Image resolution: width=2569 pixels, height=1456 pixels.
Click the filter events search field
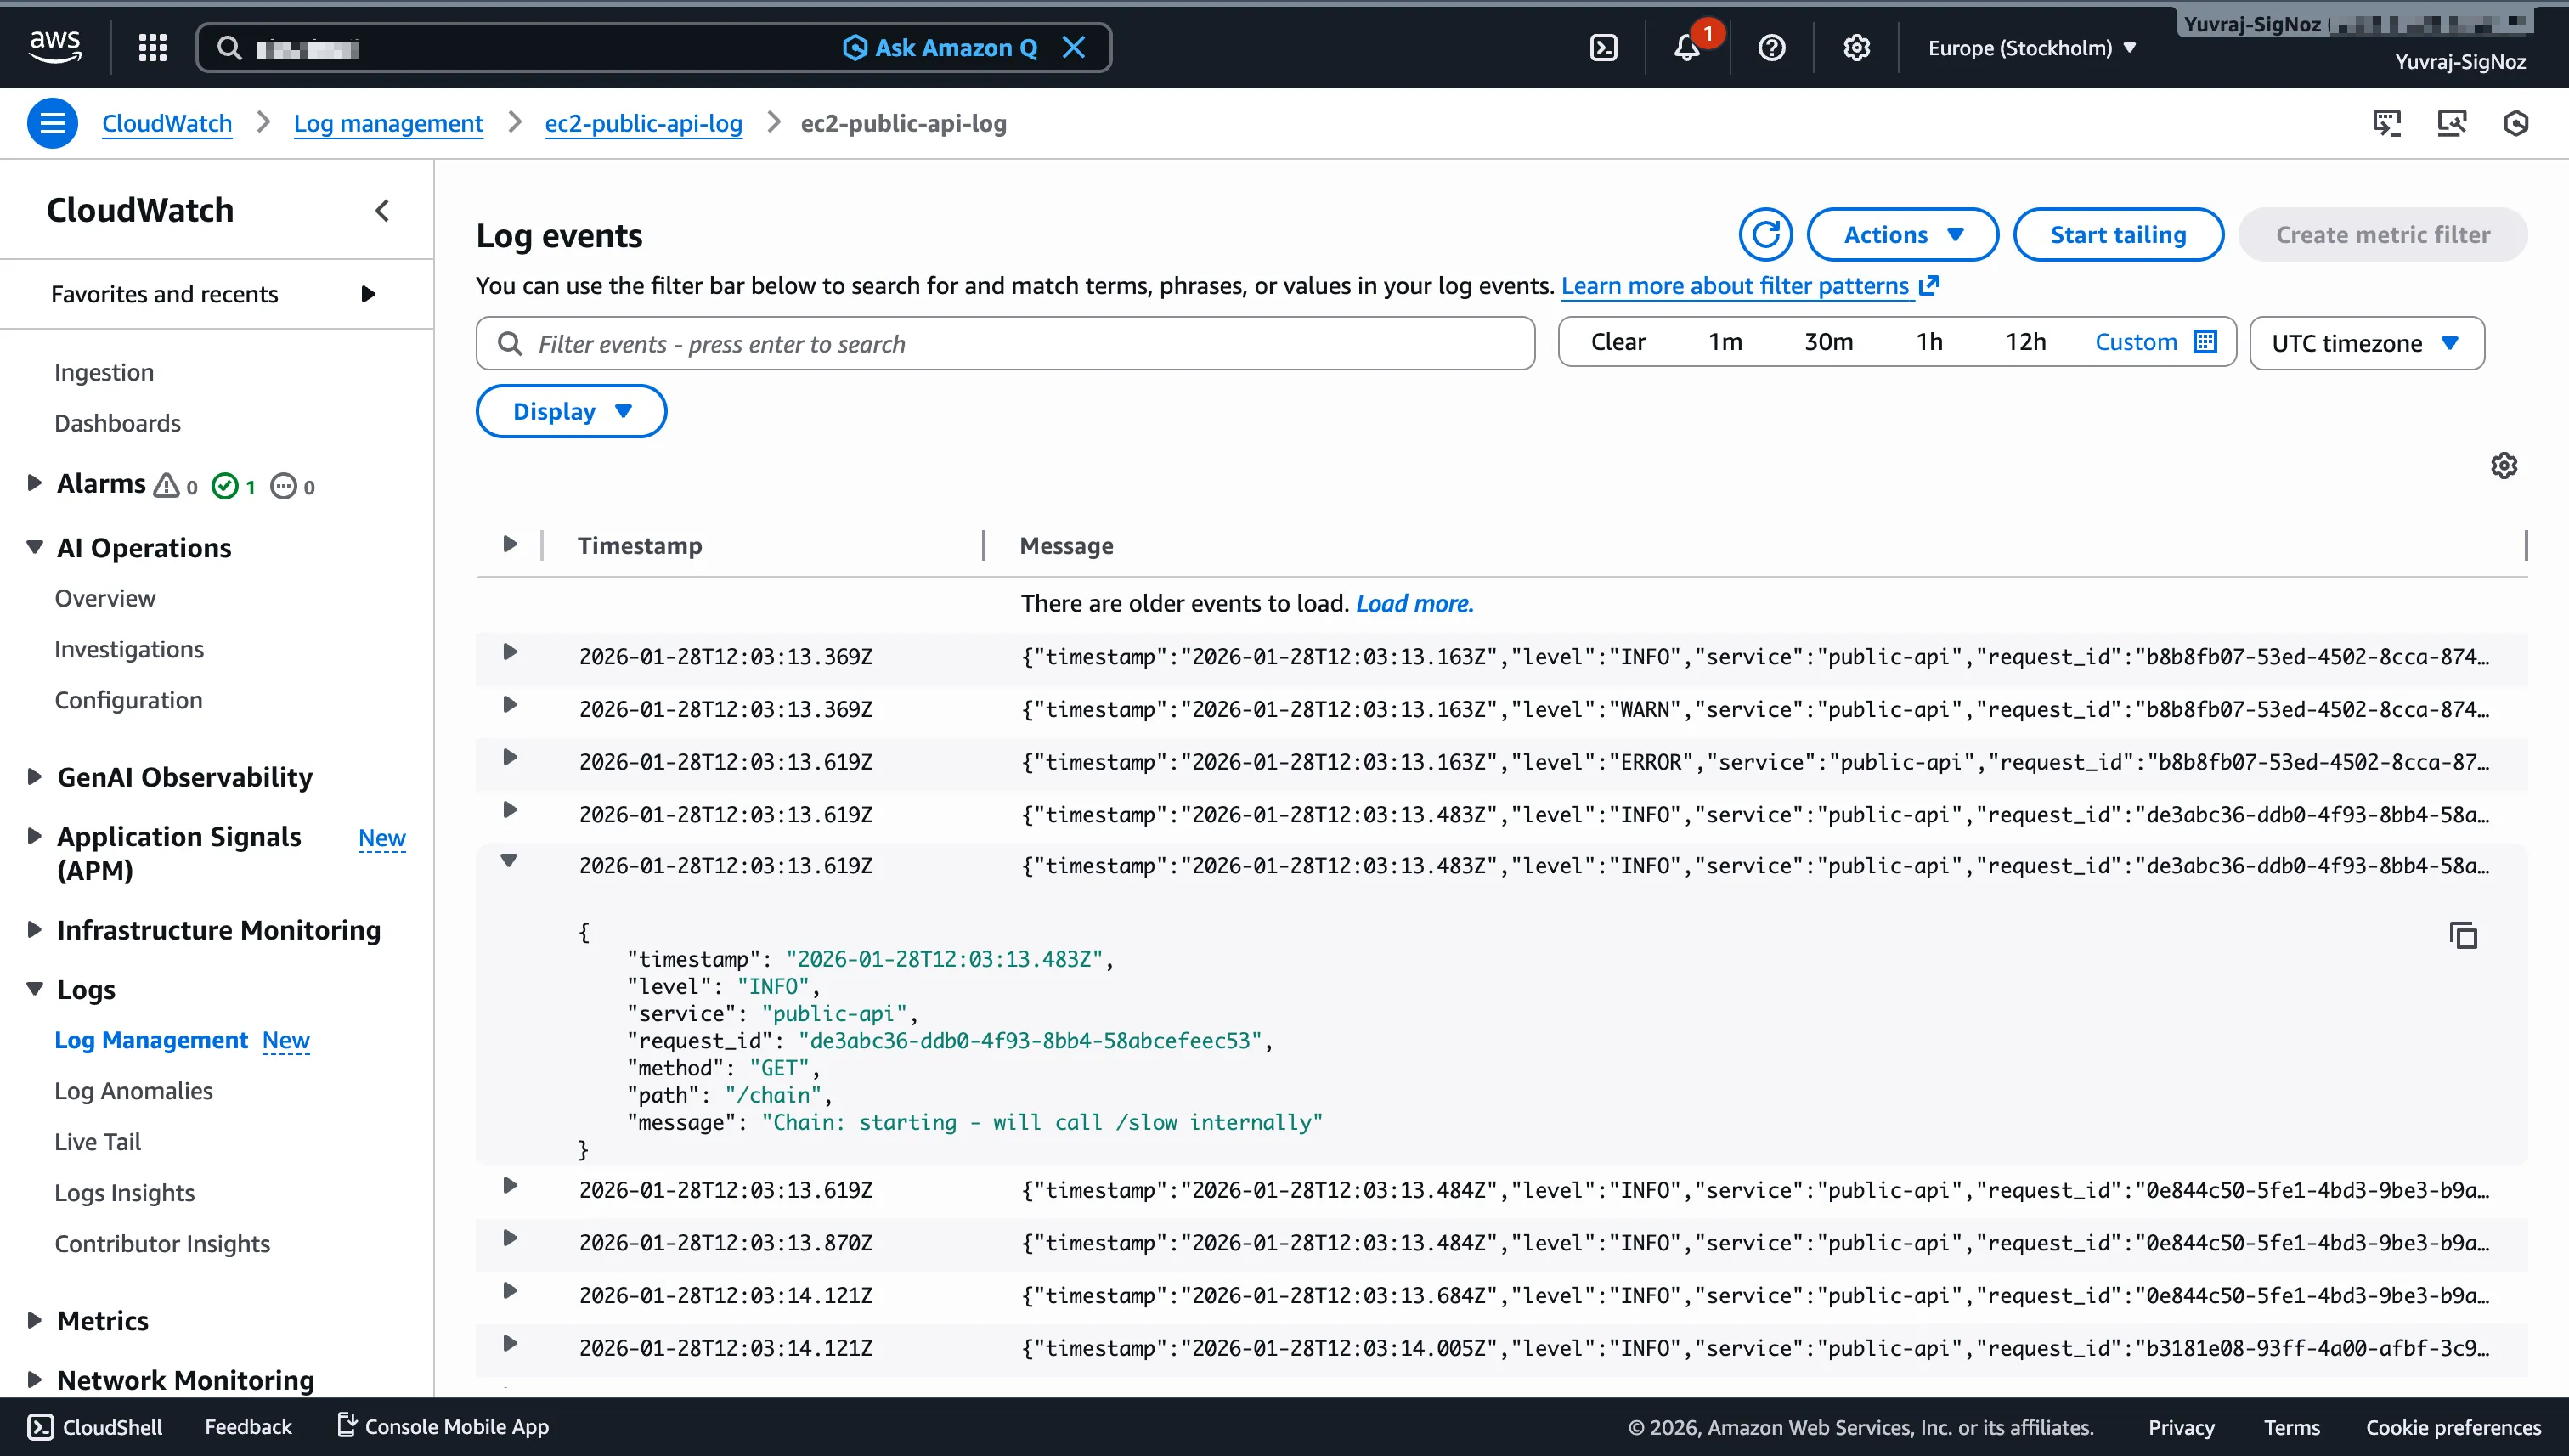1004,343
